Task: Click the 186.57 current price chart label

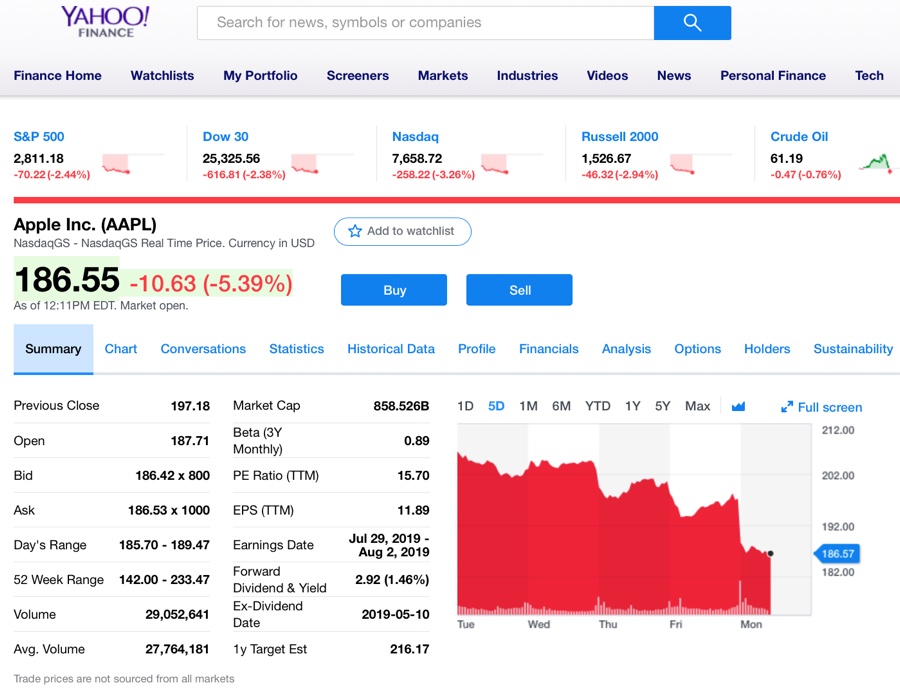Action: 837,554
